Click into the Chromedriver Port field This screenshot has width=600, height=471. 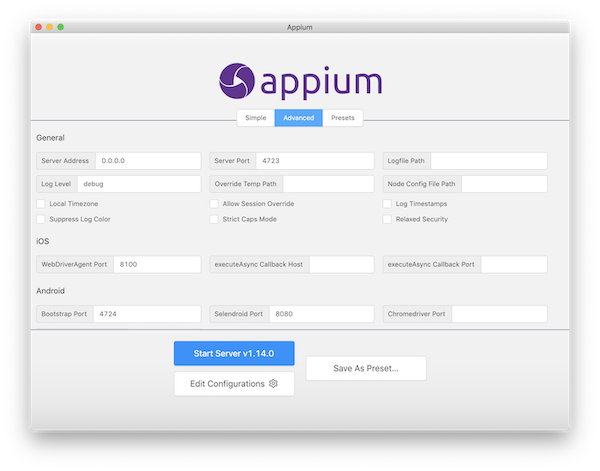click(499, 314)
